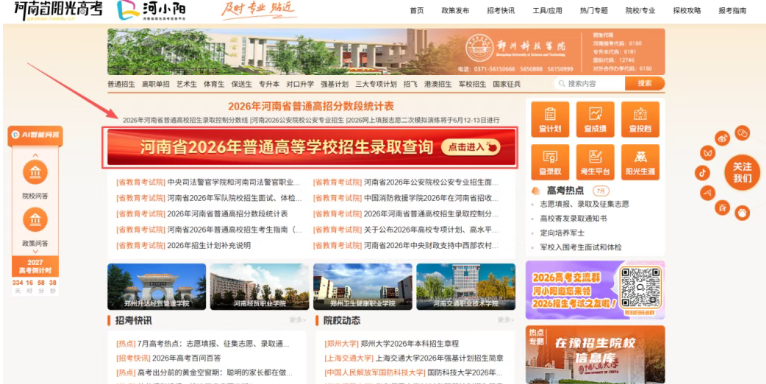Click the WeChat icon near 关注我们
This screenshot has width=766, height=384.
click(x=742, y=132)
